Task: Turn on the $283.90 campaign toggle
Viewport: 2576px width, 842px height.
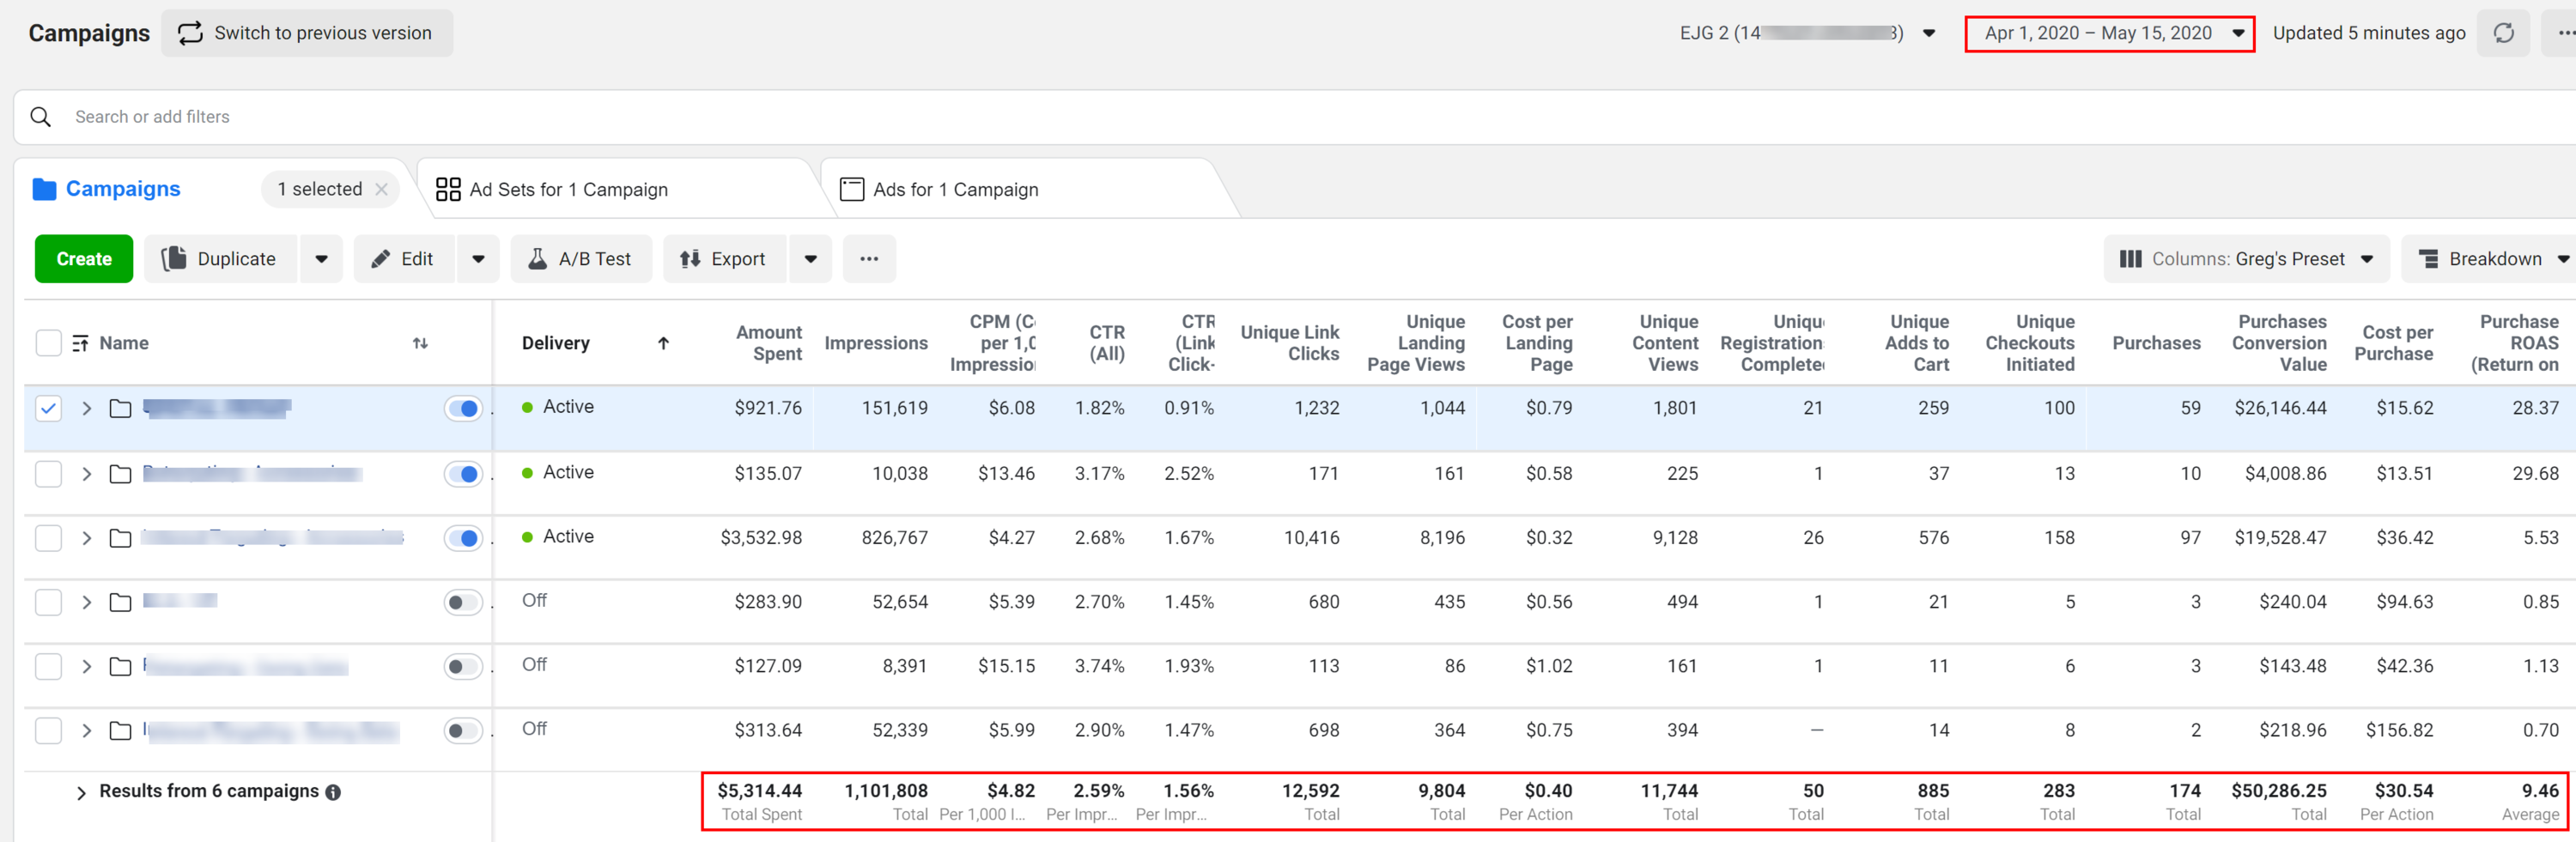Action: click(x=463, y=602)
